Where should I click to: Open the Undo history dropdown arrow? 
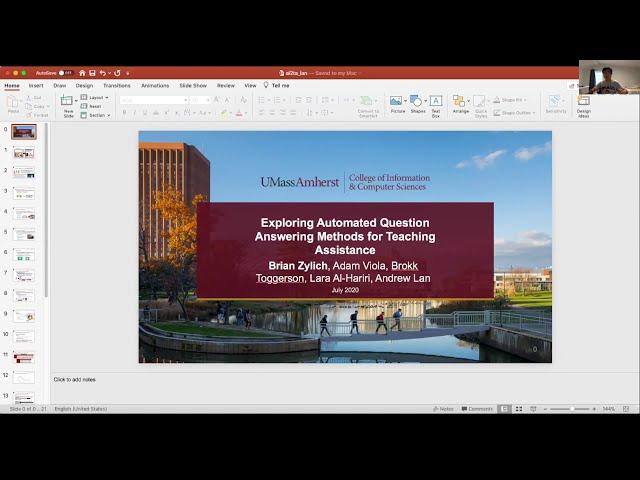pos(109,73)
